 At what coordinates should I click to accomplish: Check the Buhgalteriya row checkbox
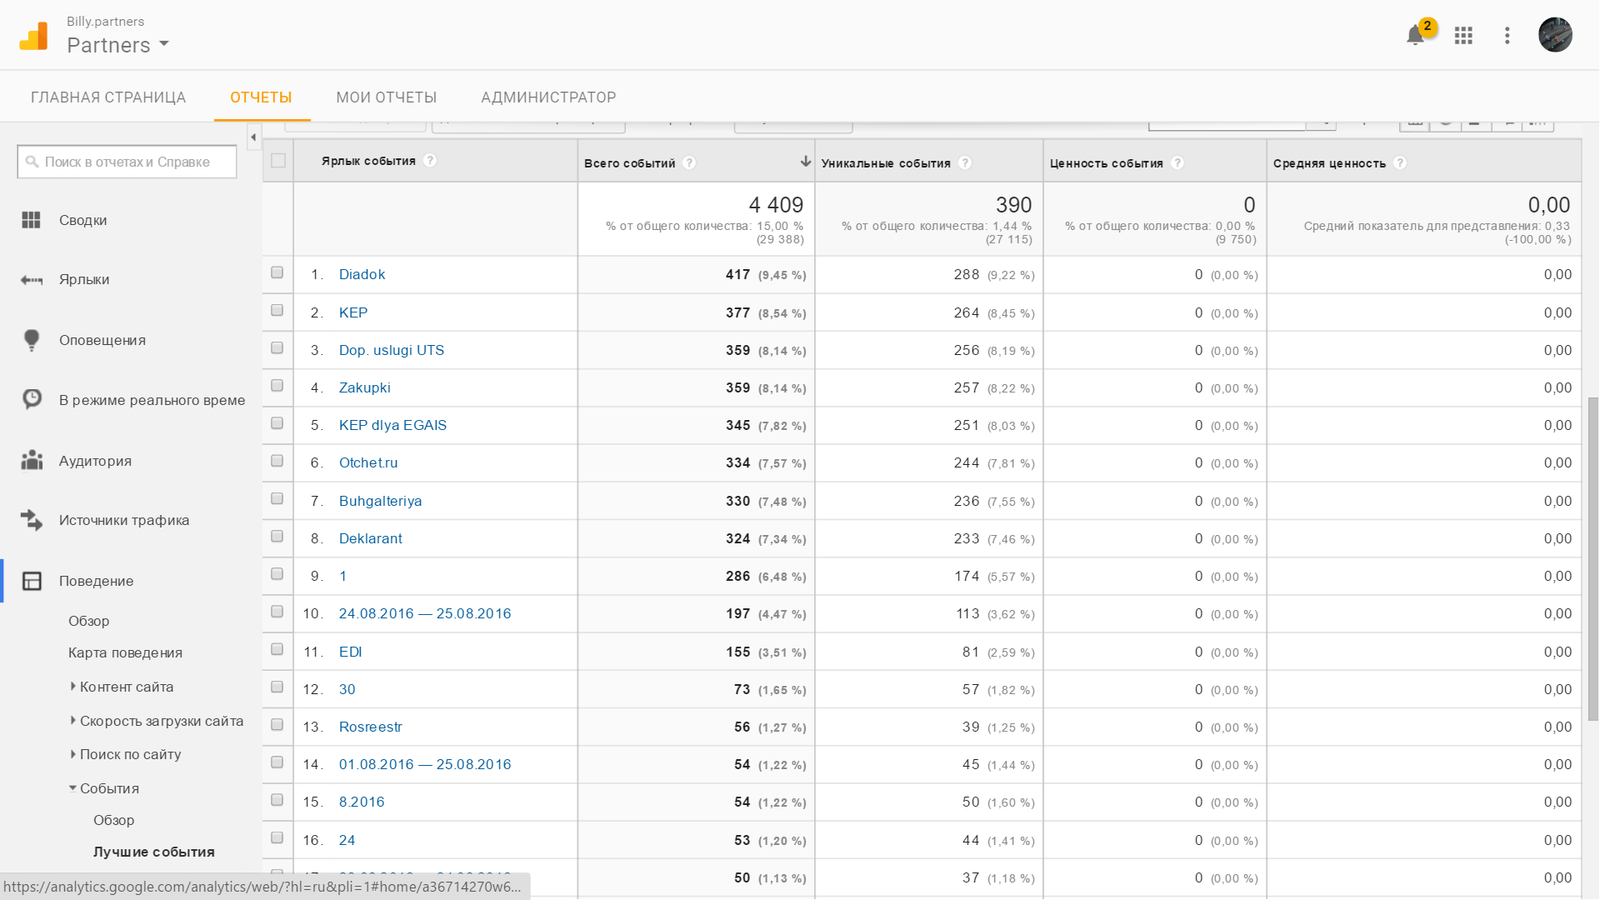pyautogui.click(x=277, y=499)
